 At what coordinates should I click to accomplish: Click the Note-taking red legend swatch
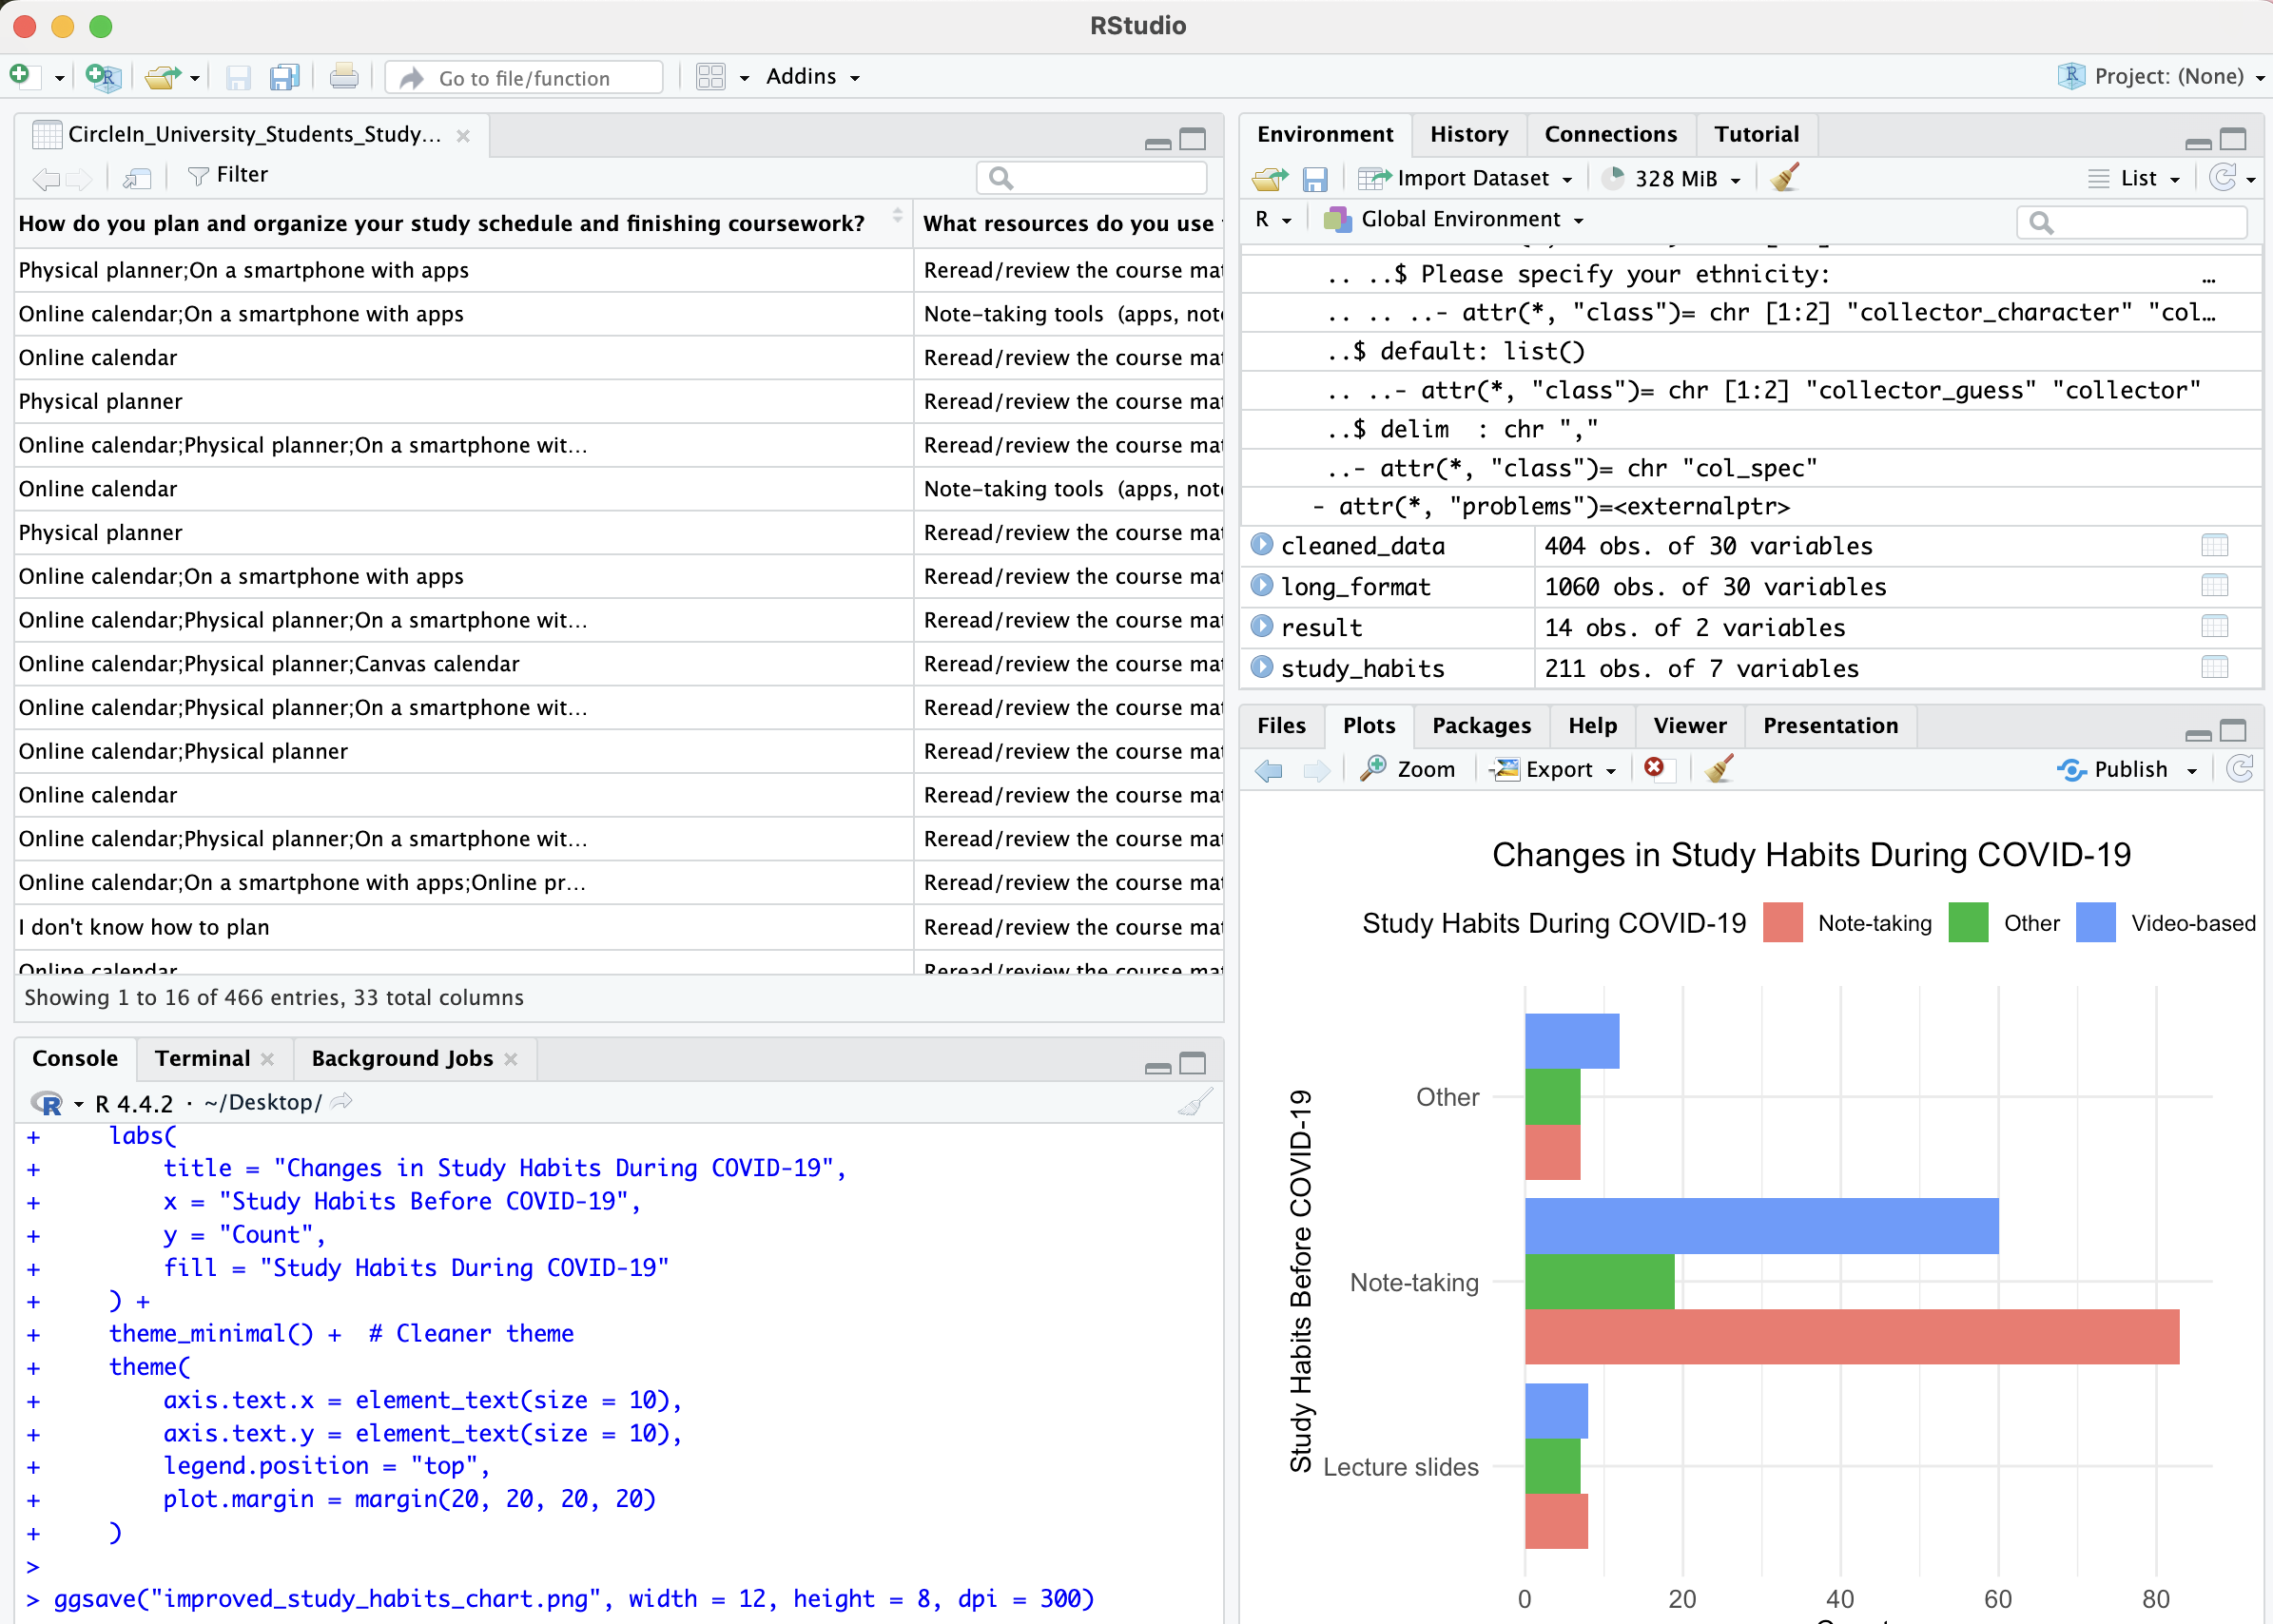coord(1783,922)
